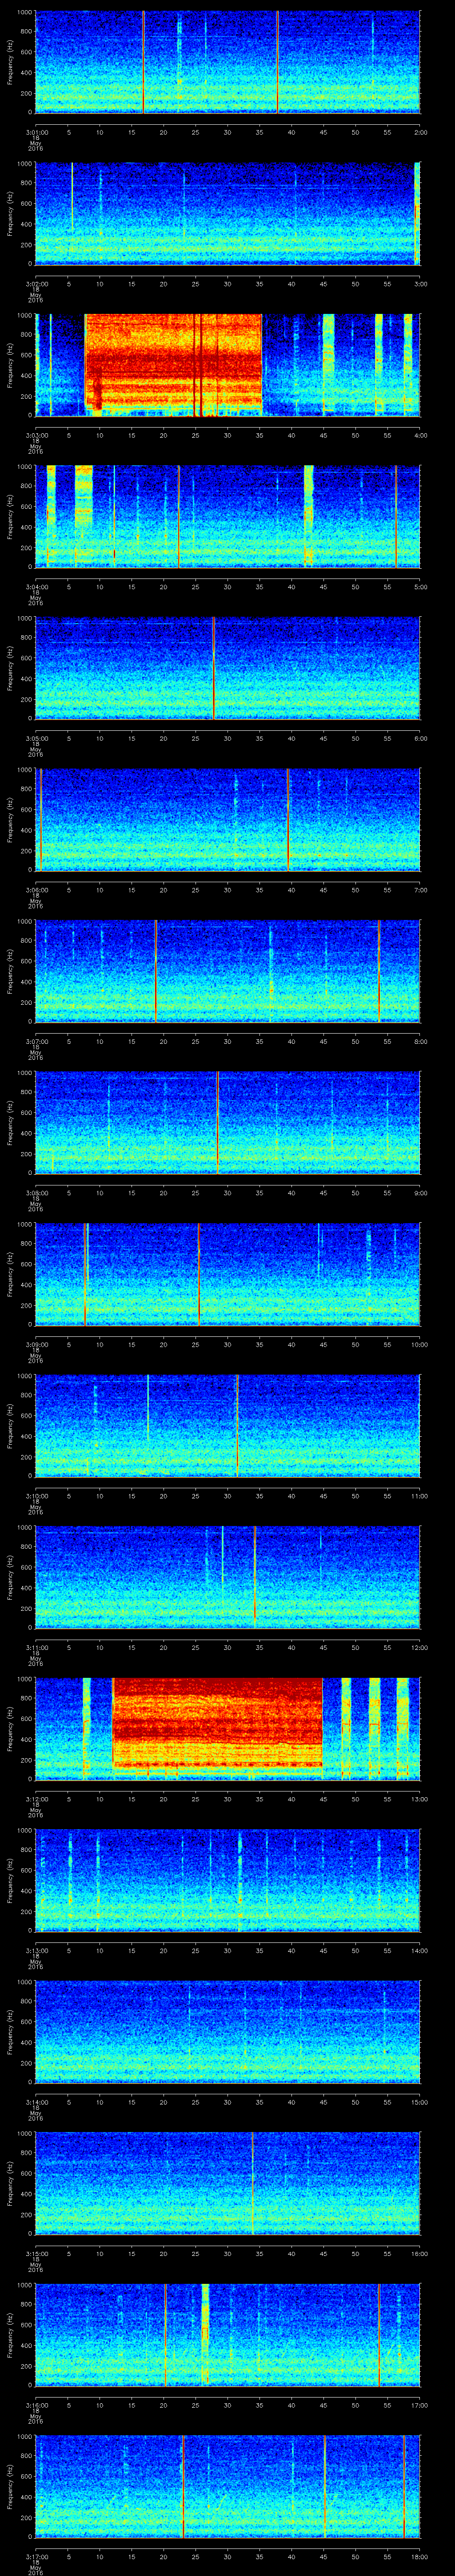455x2576 pixels.
Task: Select the 3:05:00 spectrogram panel
Action: point(228,668)
